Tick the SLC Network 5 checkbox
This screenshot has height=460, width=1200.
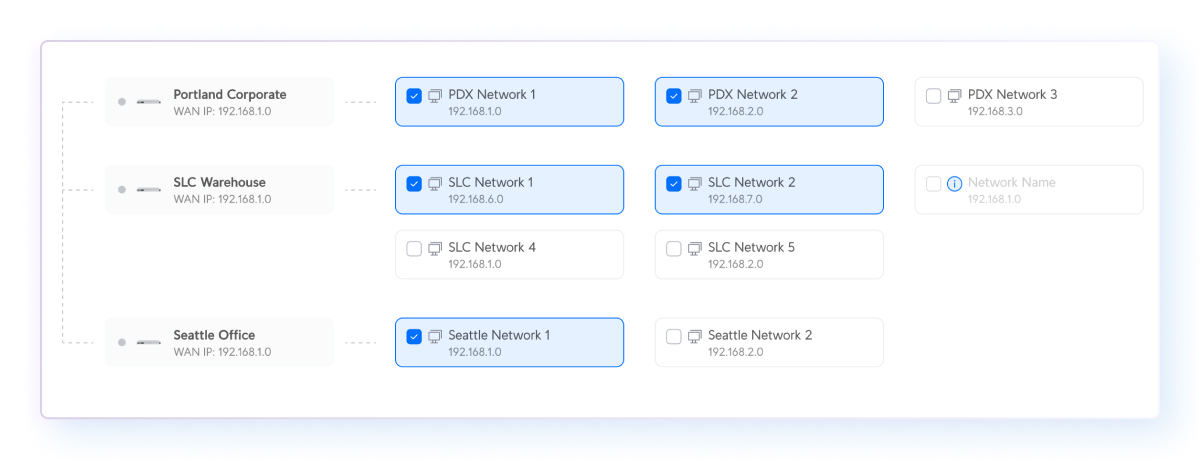674,249
